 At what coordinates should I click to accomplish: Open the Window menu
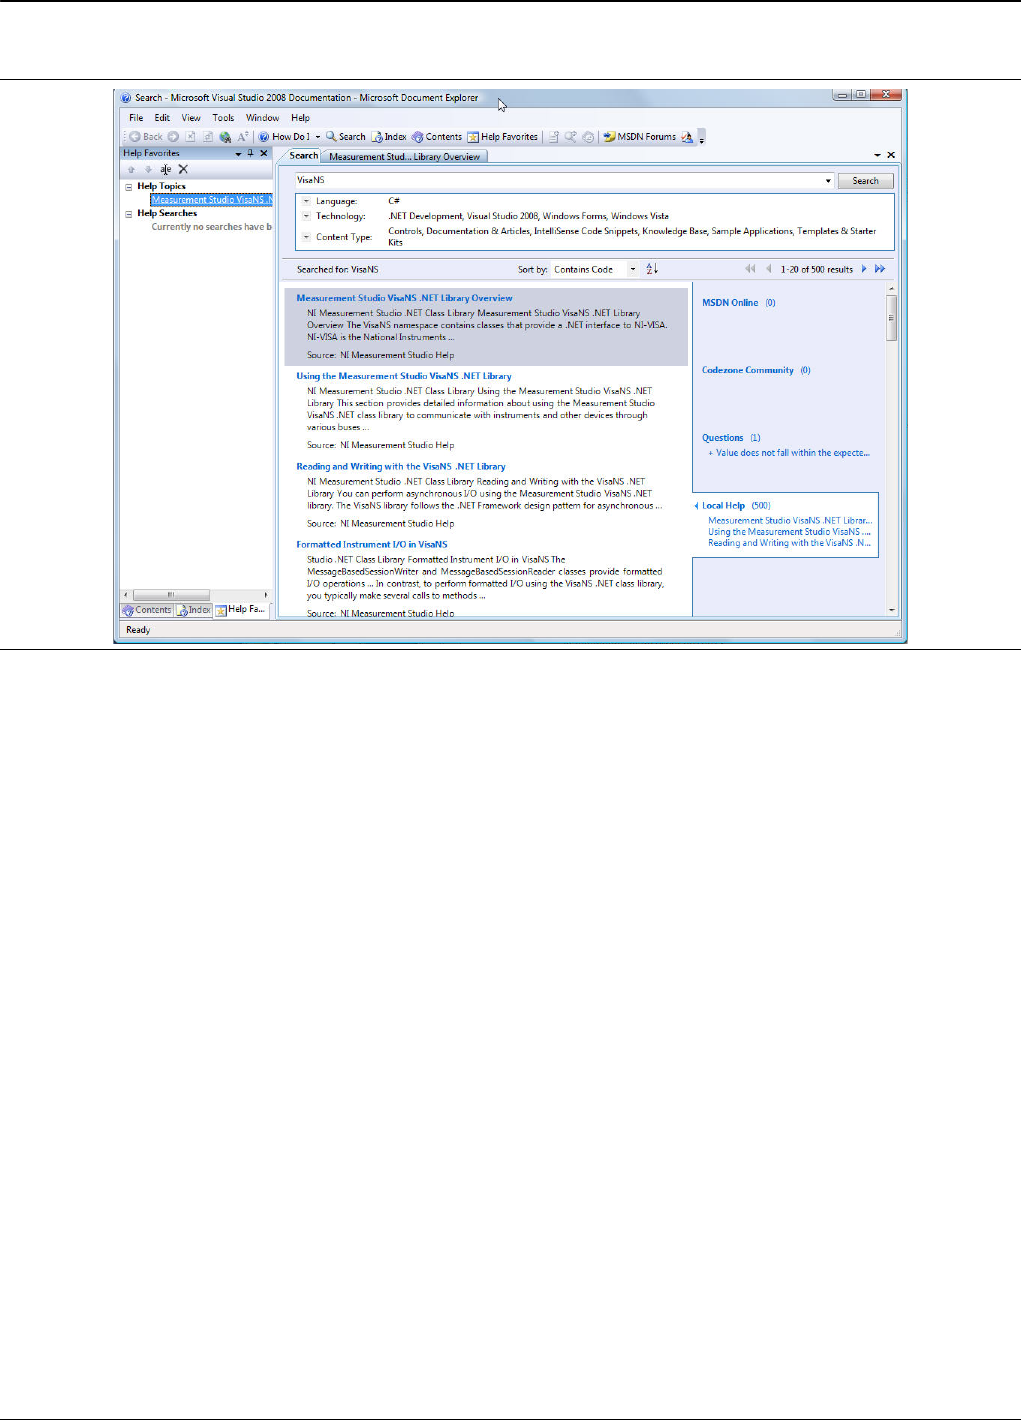[x=263, y=118]
